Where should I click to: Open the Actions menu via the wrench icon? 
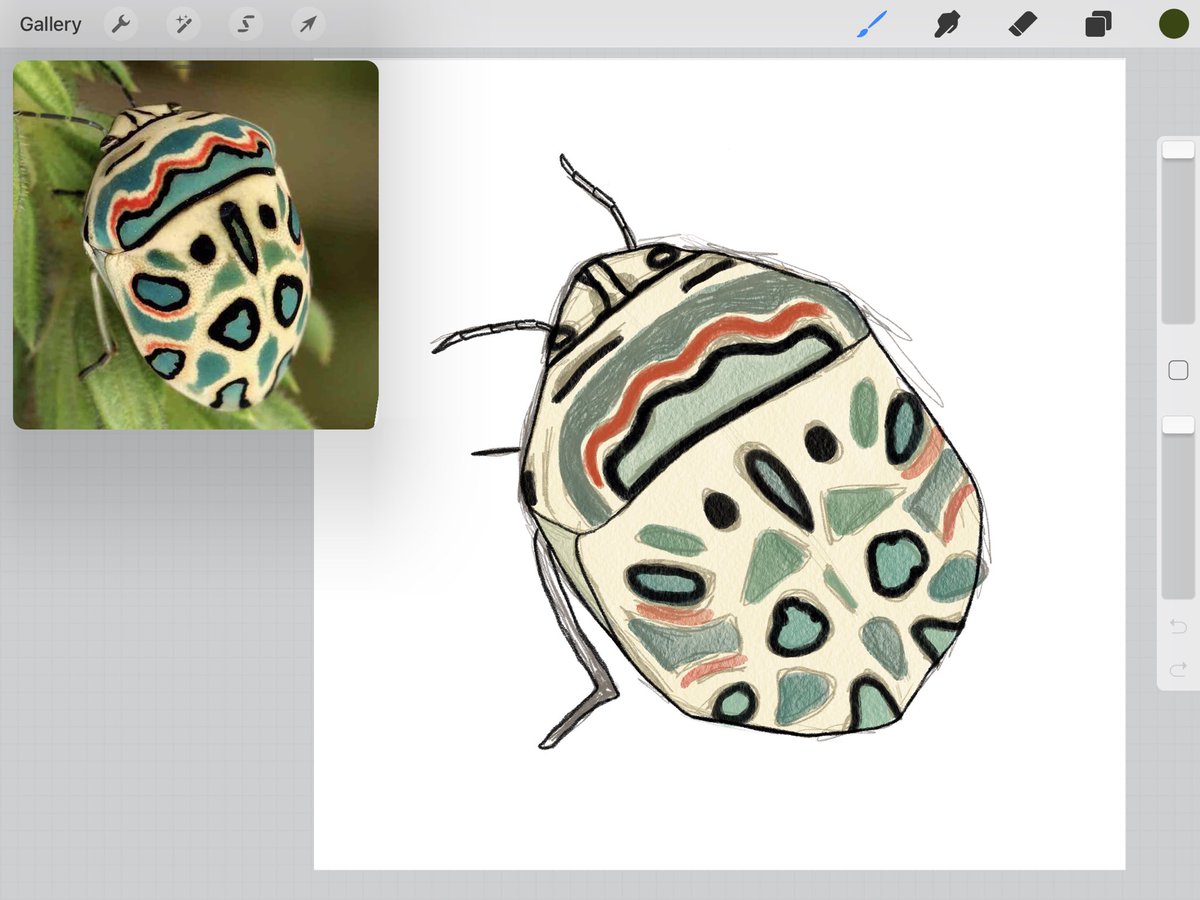[x=121, y=23]
